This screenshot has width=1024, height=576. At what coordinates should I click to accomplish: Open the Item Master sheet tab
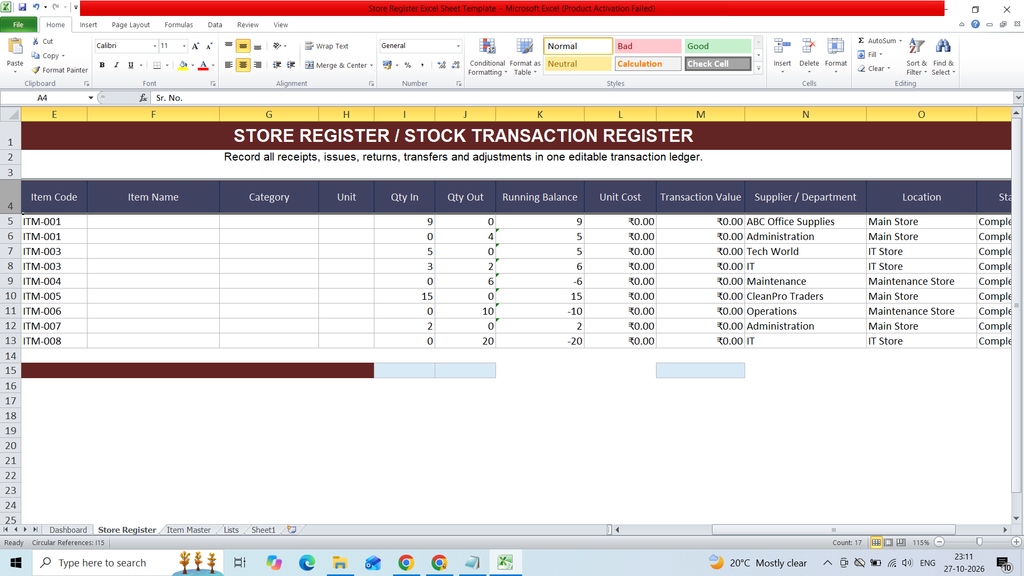pos(189,530)
